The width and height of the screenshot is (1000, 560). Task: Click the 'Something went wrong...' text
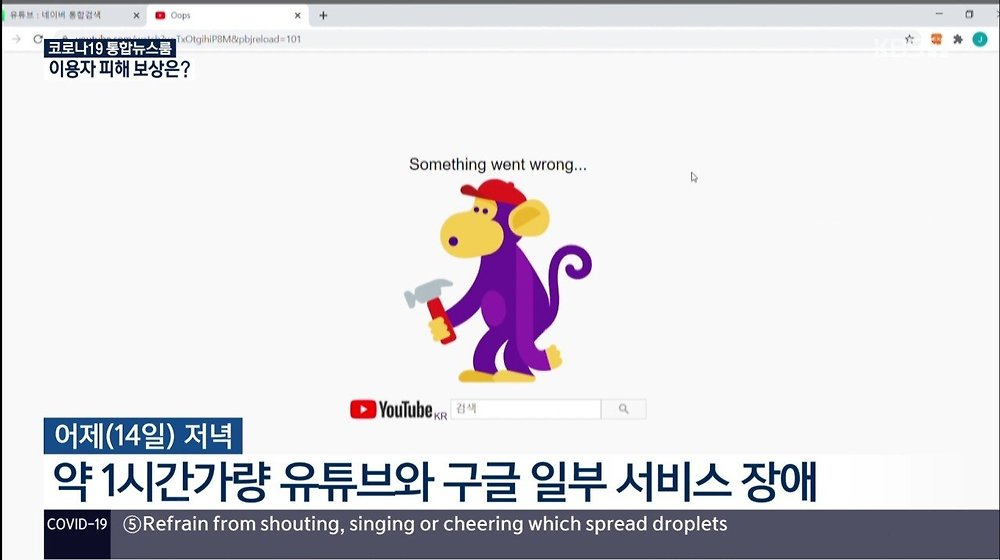tap(498, 165)
